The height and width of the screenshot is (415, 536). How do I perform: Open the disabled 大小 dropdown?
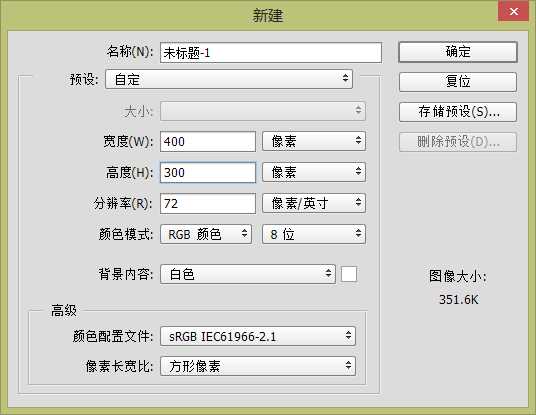tap(263, 111)
